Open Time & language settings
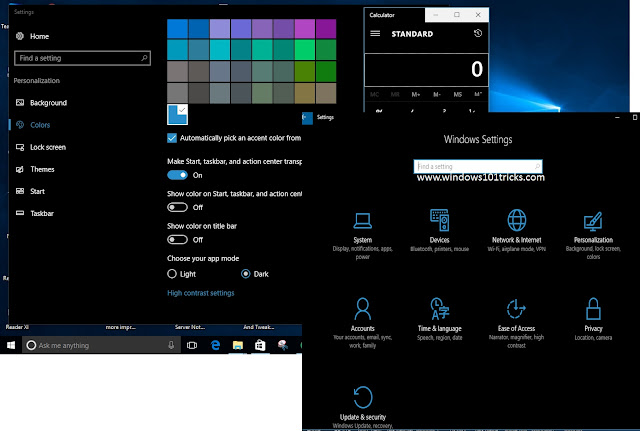Image resolution: width=640 pixels, height=431 pixels. tap(439, 319)
